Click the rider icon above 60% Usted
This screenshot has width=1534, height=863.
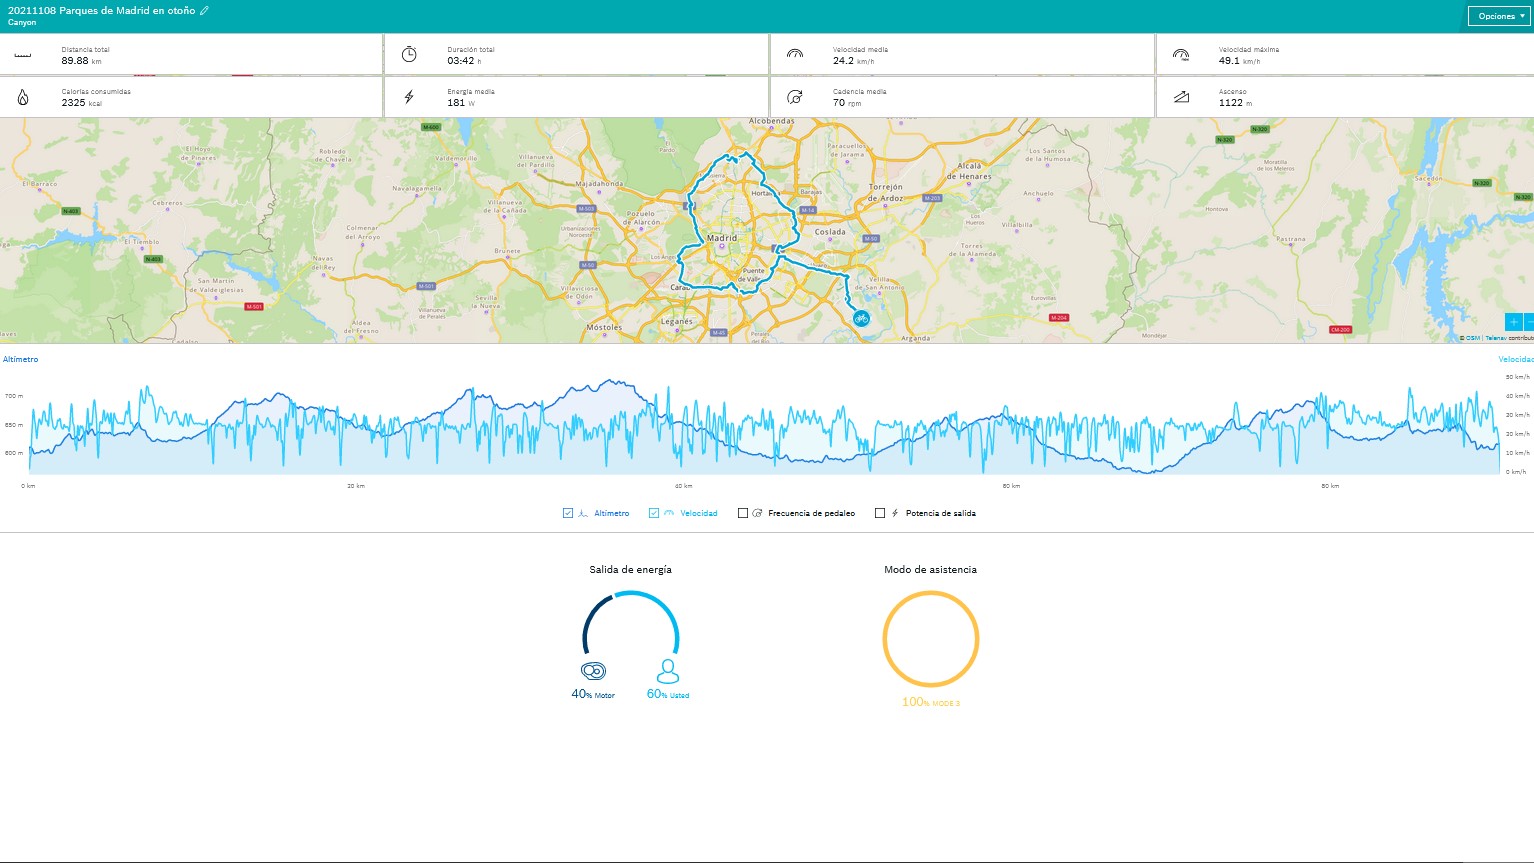pos(668,671)
